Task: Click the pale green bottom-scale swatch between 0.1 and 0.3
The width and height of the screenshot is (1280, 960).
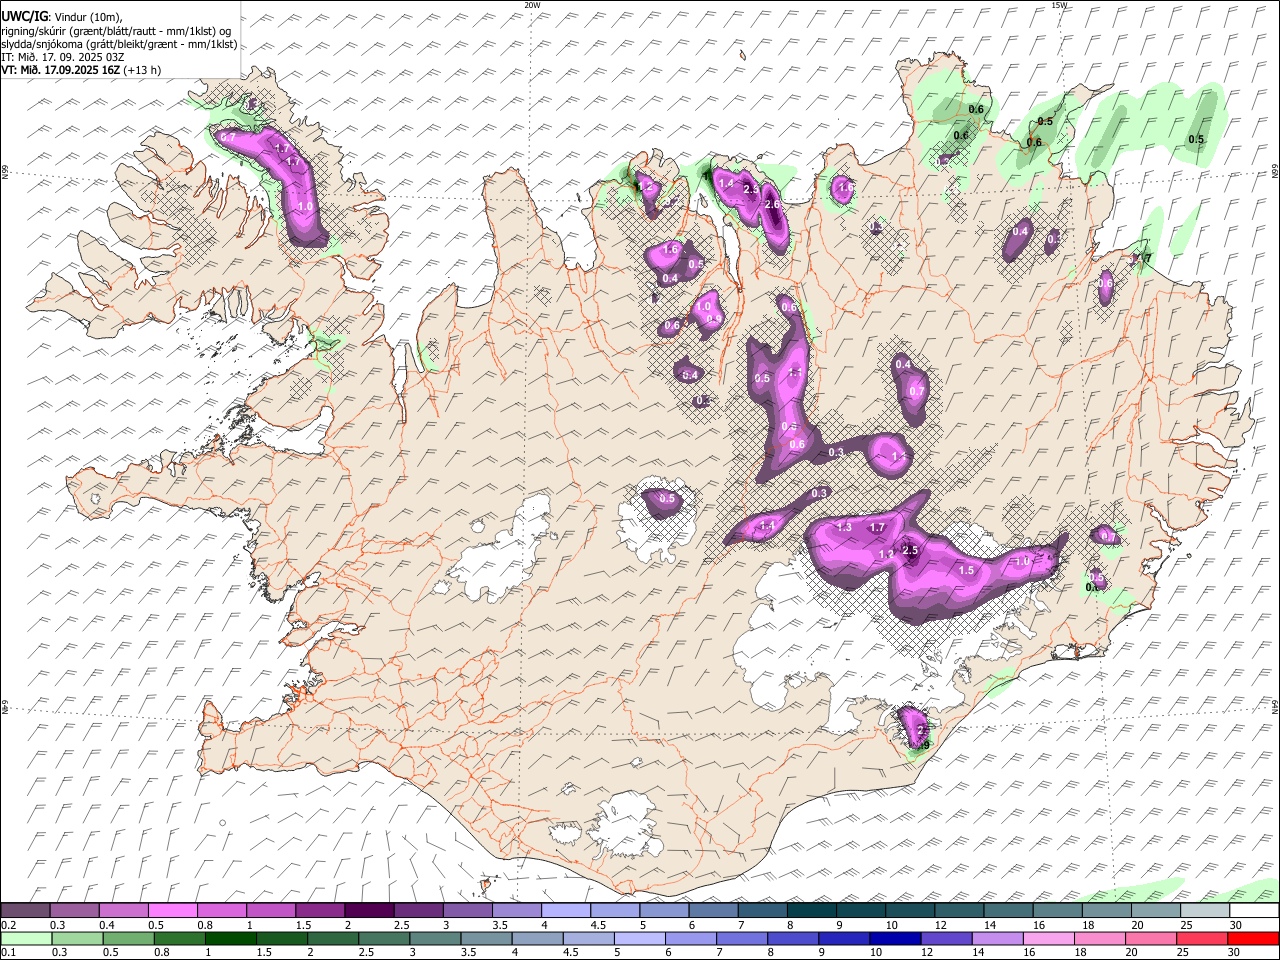Action: (x=26, y=939)
